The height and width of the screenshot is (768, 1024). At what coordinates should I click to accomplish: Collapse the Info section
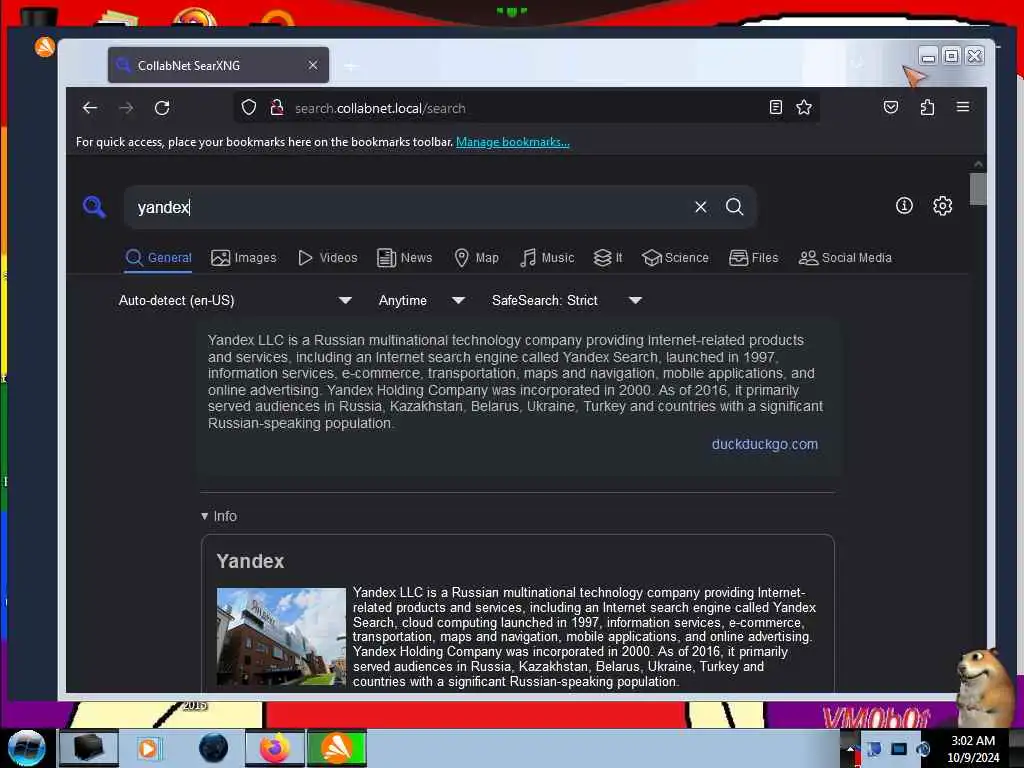click(x=219, y=516)
